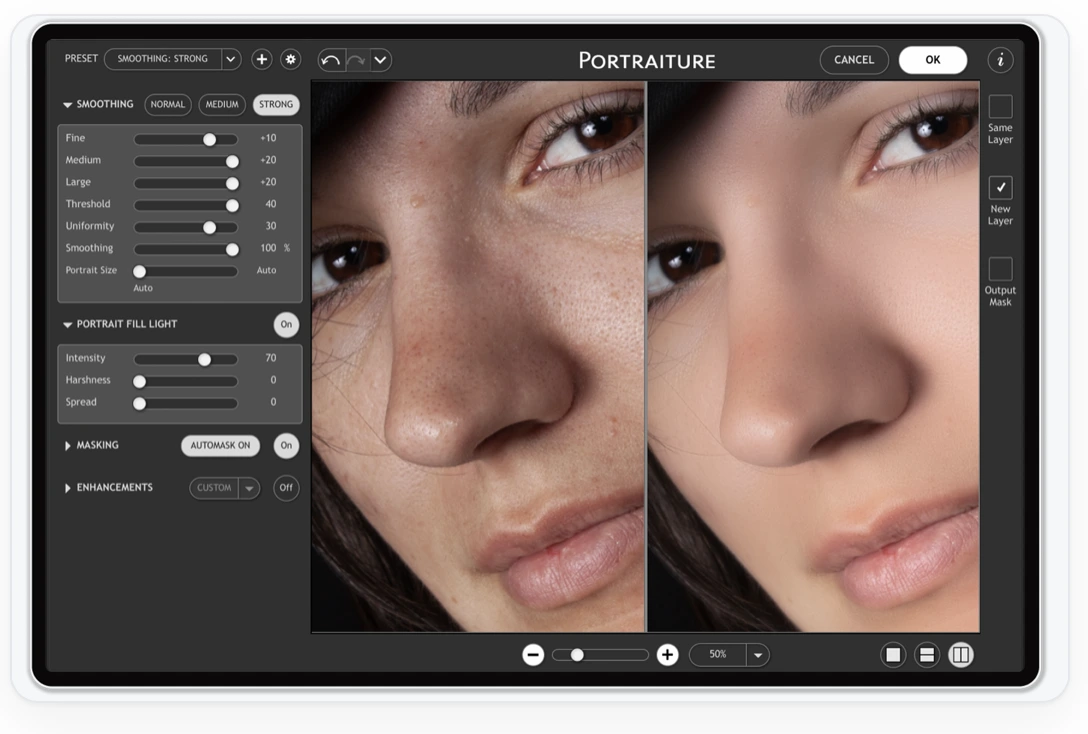Click the Portrait Size slider handle
This screenshot has height=734, width=1088.
pos(139,271)
